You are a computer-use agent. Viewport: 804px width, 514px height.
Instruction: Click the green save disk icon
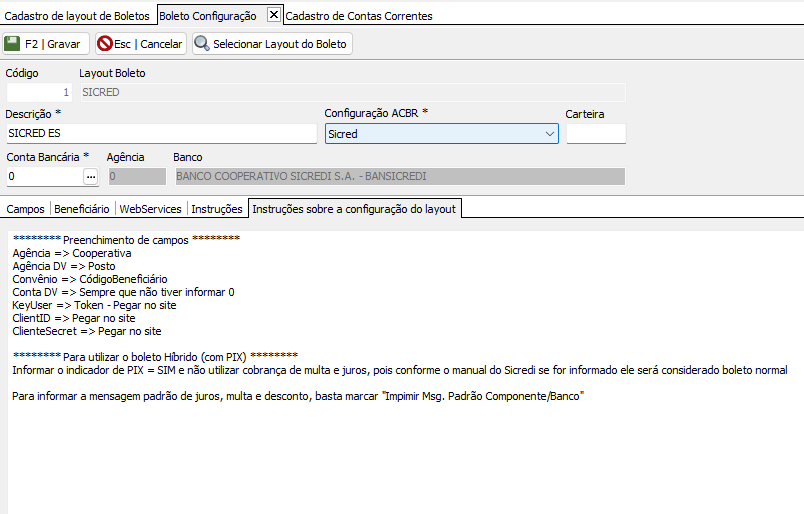click(12, 44)
